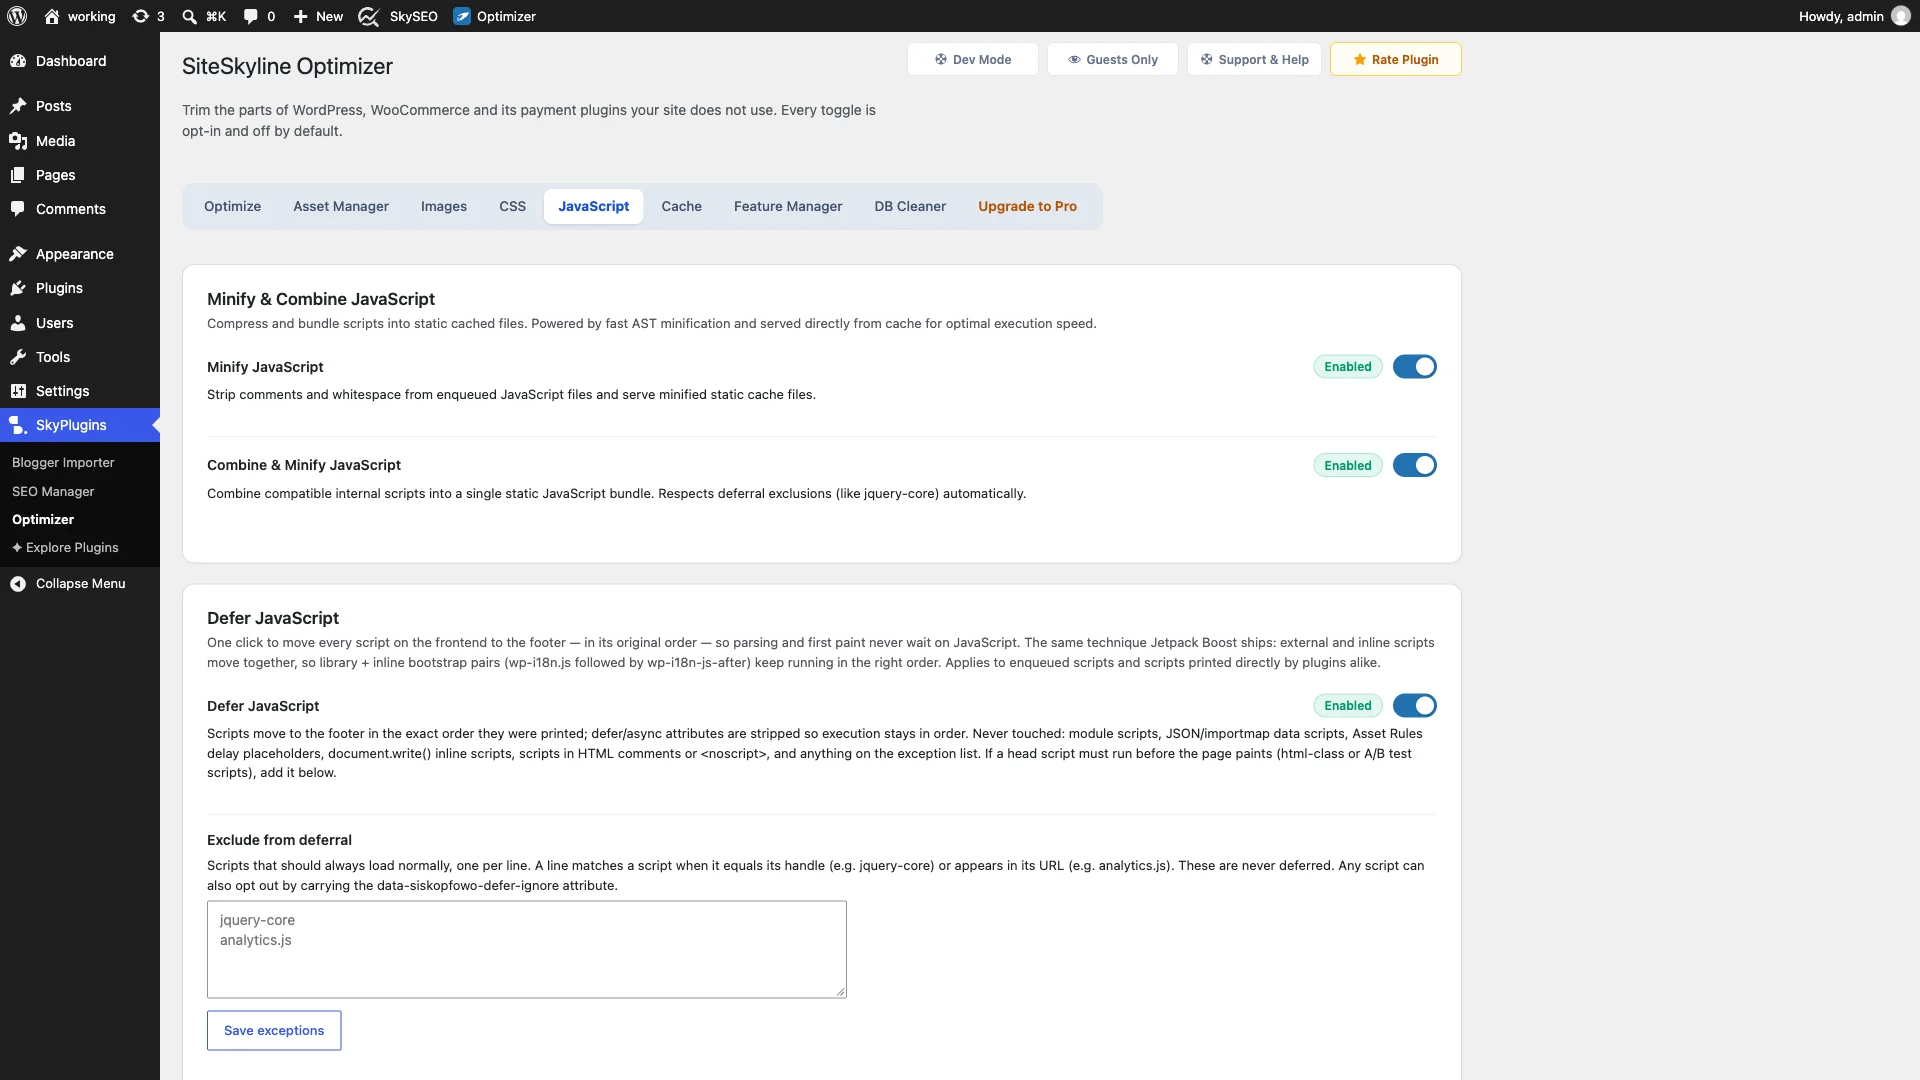Click the Posts pin icon in sidebar

pyautogui.click(x=18, y=106)
